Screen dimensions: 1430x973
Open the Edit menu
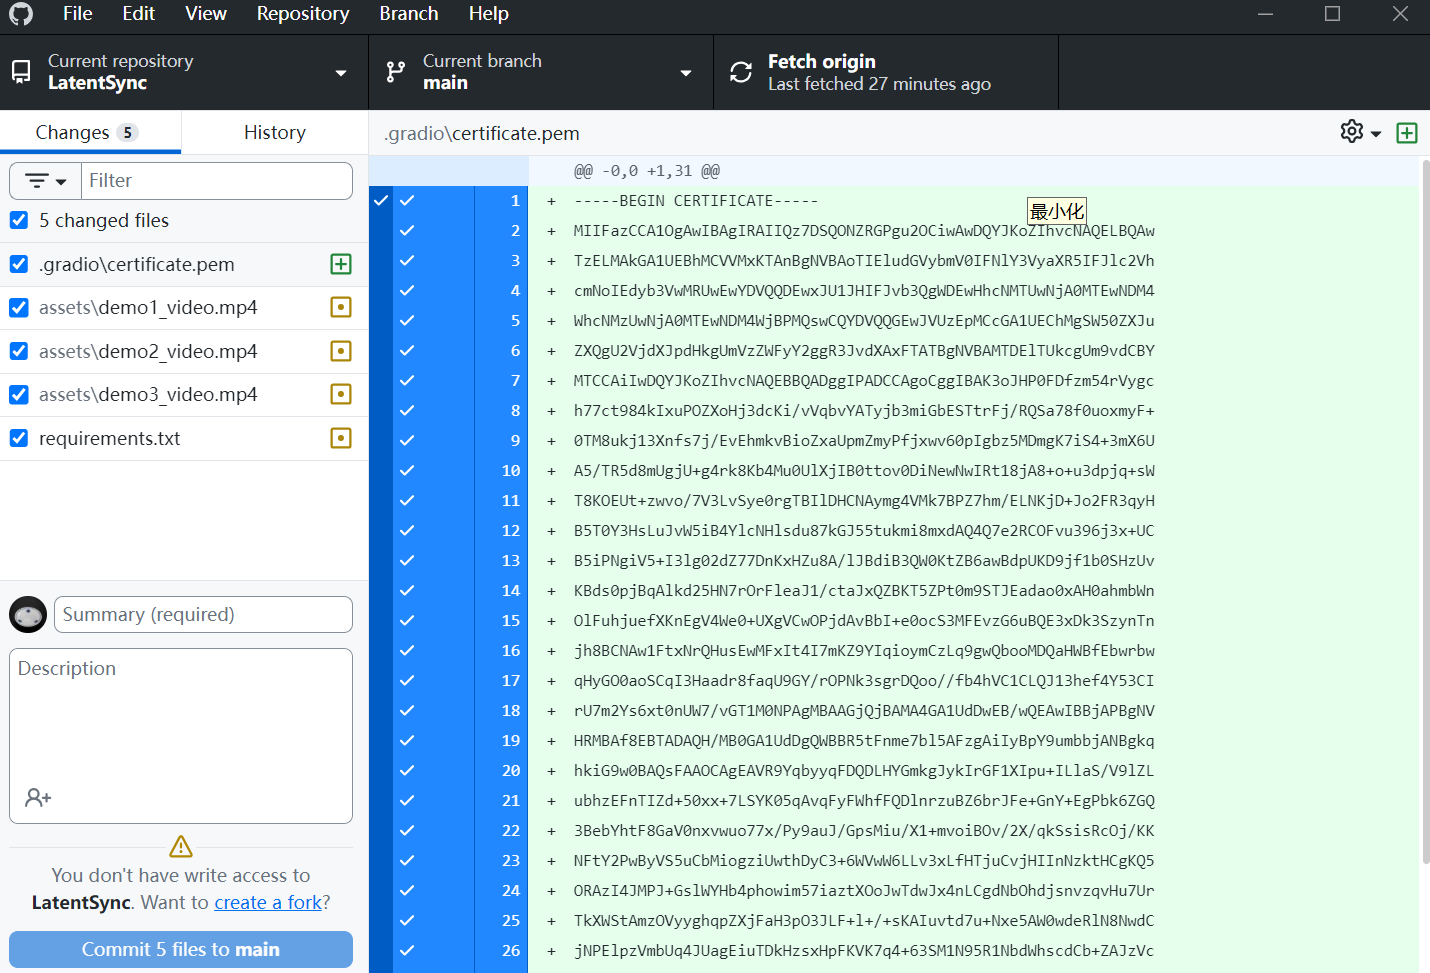138,14
